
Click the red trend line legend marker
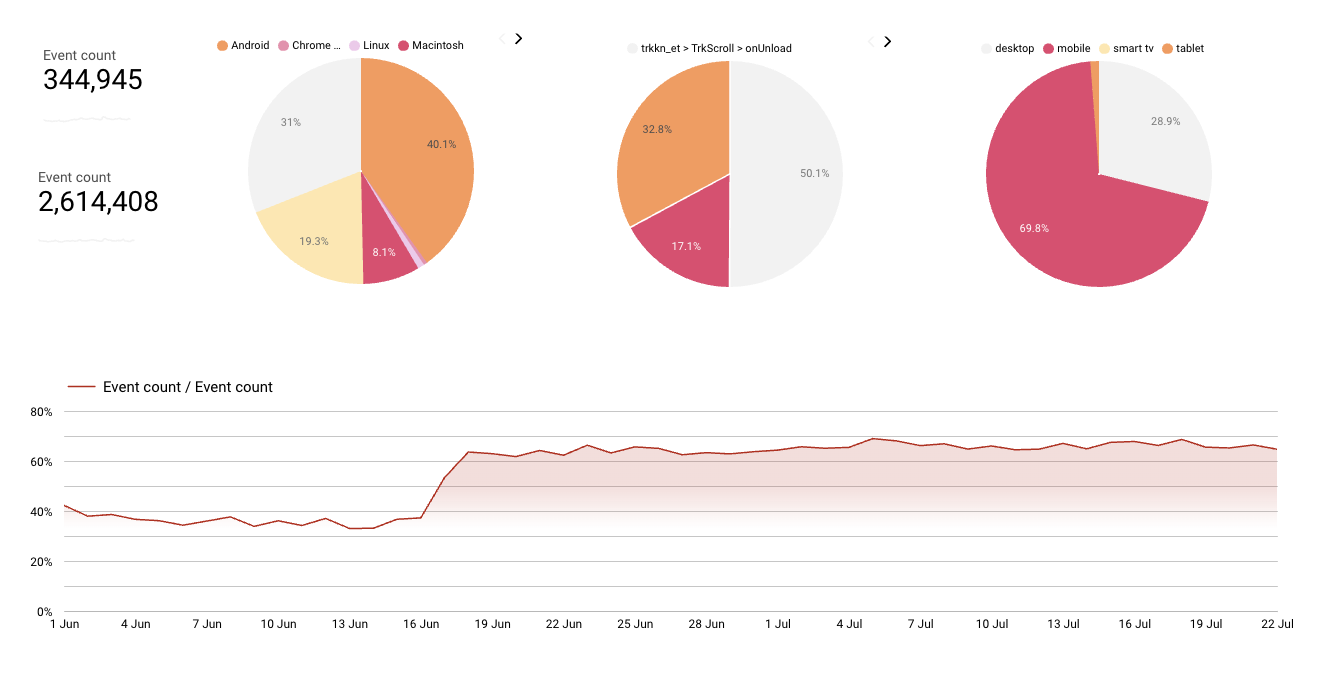(80, 387)
